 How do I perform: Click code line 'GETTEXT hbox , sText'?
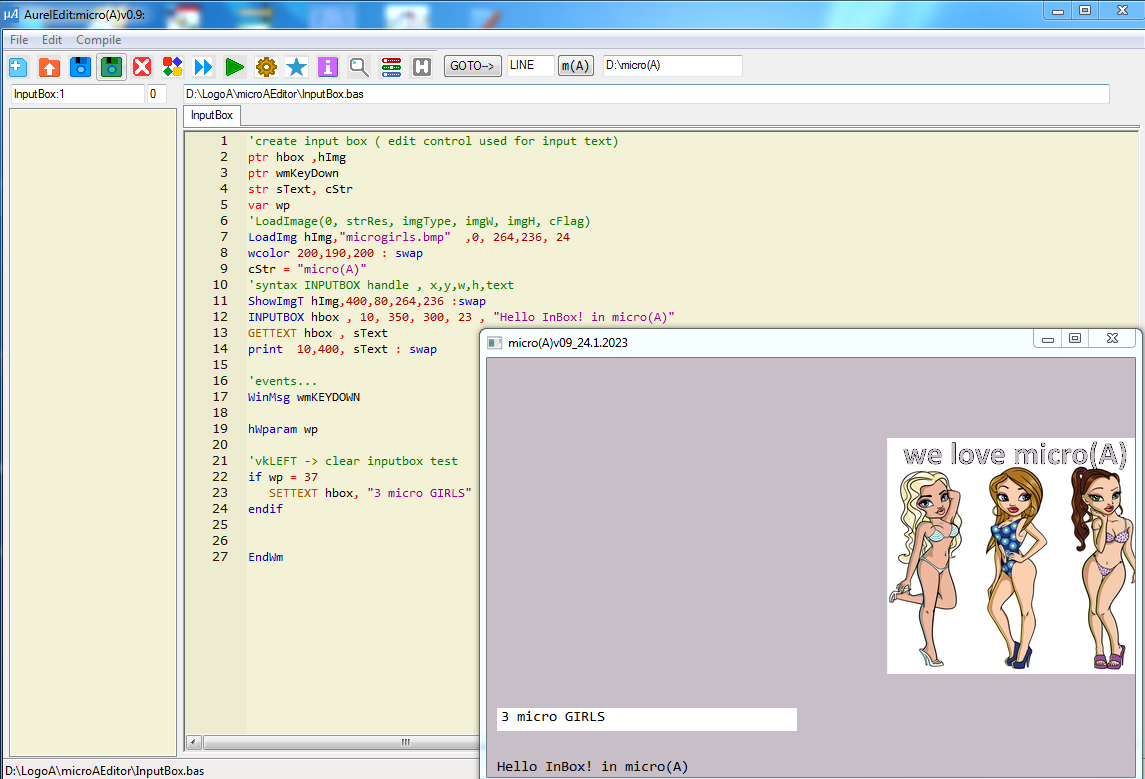[x=318, y=334]
